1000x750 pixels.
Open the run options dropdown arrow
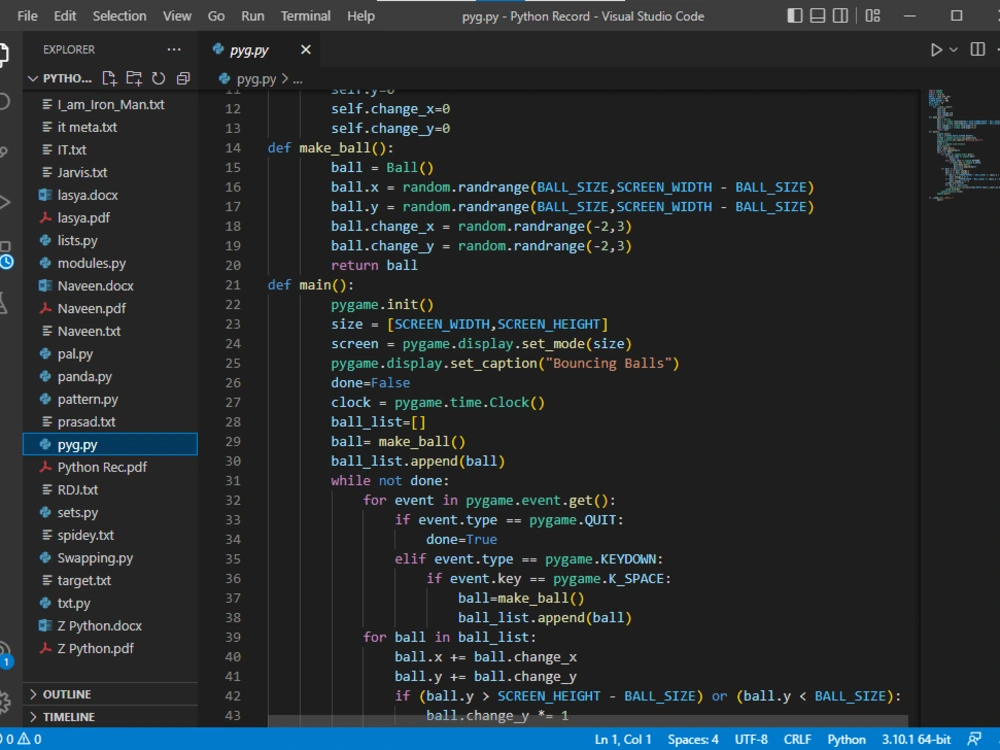(x=953, y=50)
